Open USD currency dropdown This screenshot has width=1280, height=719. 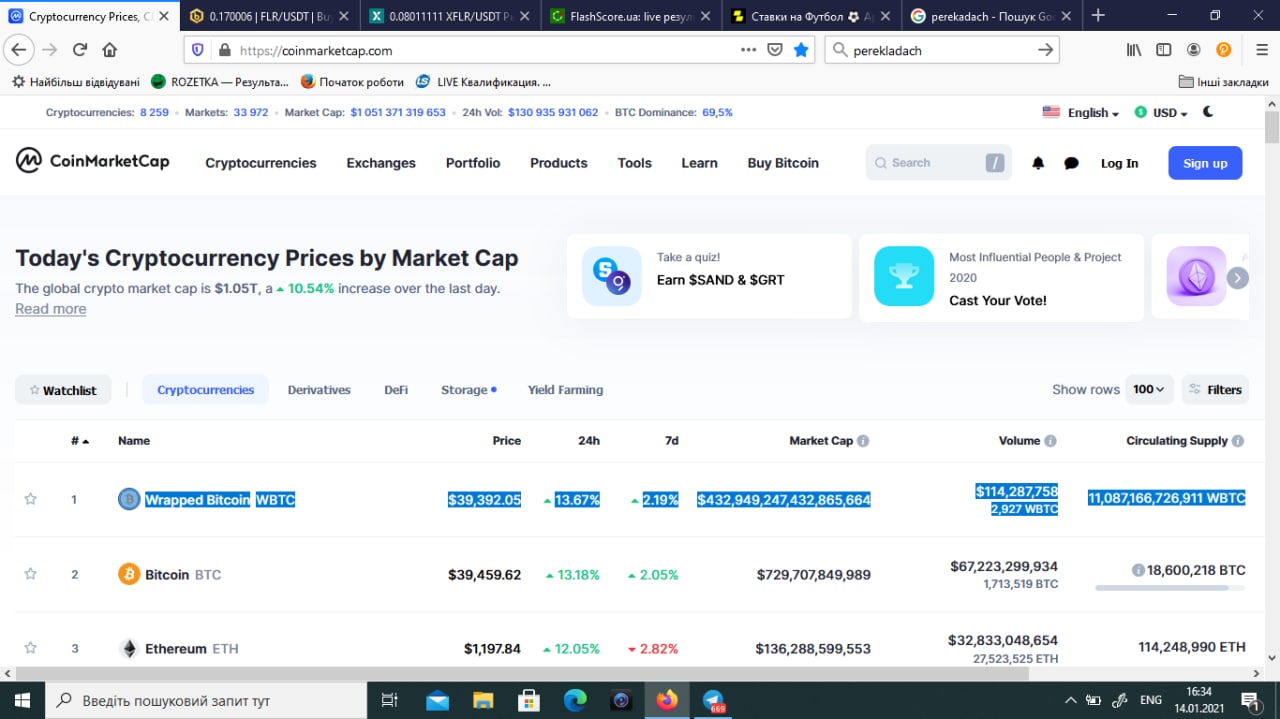tap(1161, 113)
